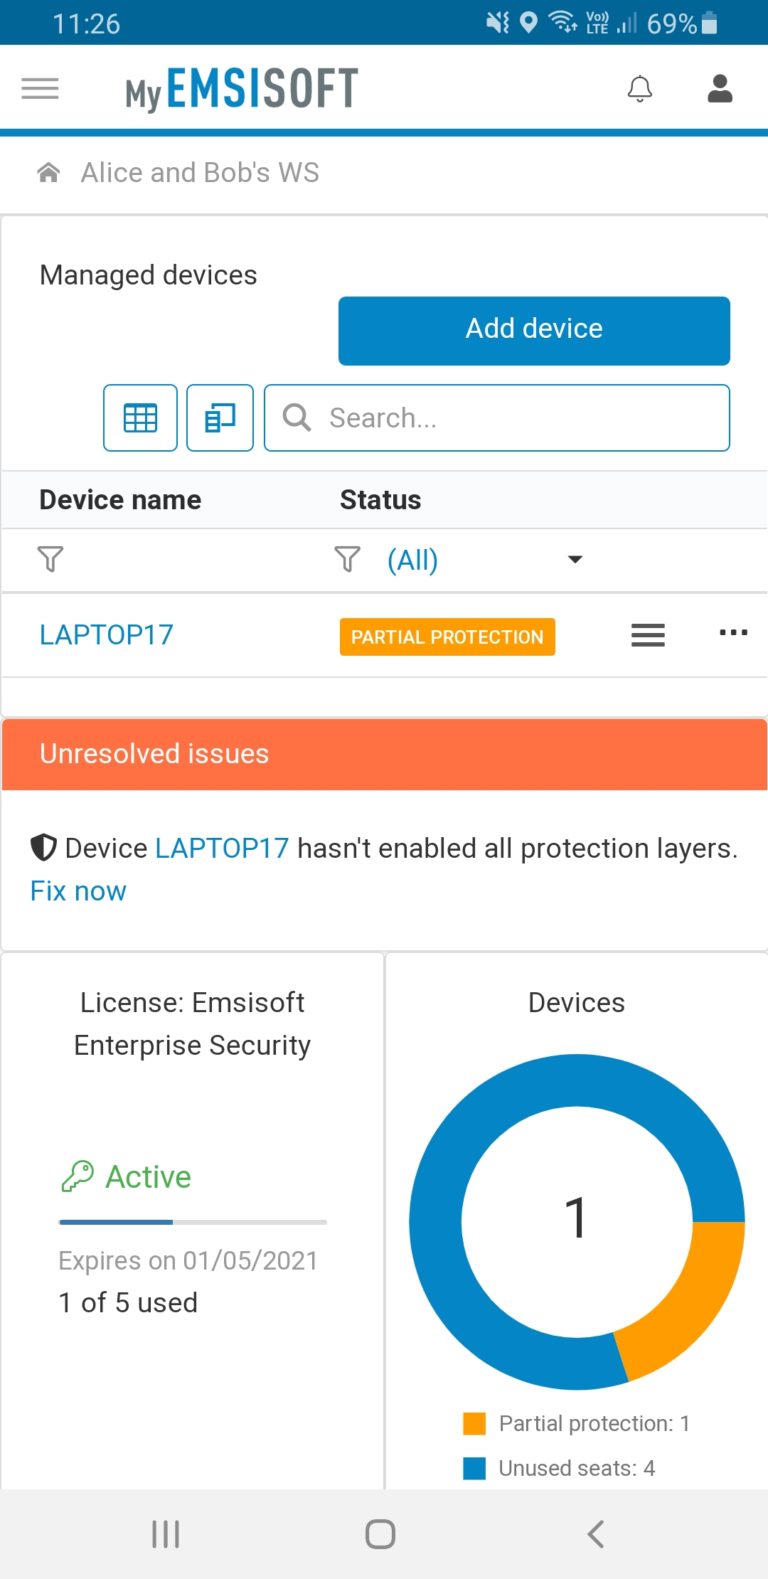Click the shield icon next to LAPTOP17 issue

[x=43, y=847]
